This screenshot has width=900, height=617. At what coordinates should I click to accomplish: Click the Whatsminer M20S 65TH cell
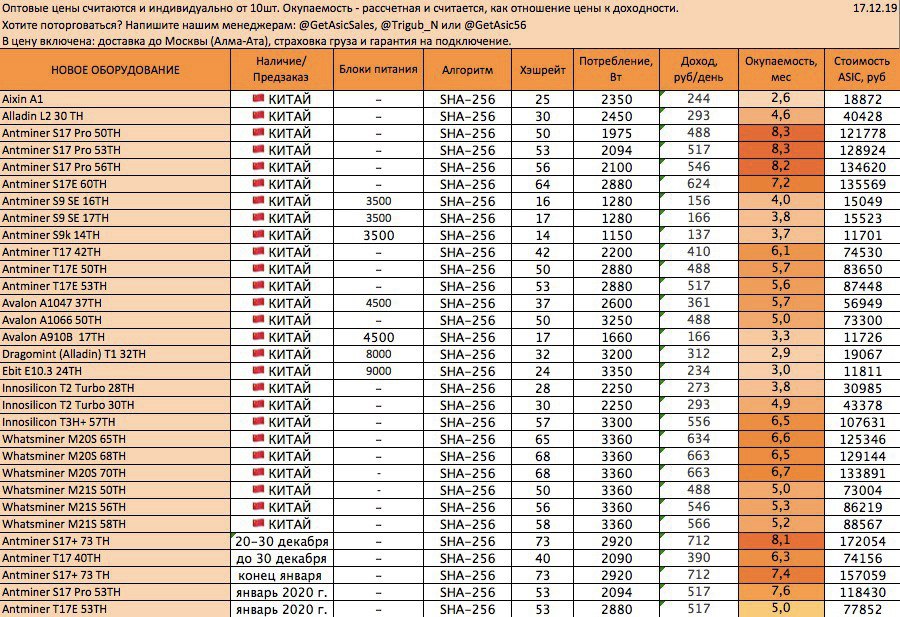[x=115, y=439]
